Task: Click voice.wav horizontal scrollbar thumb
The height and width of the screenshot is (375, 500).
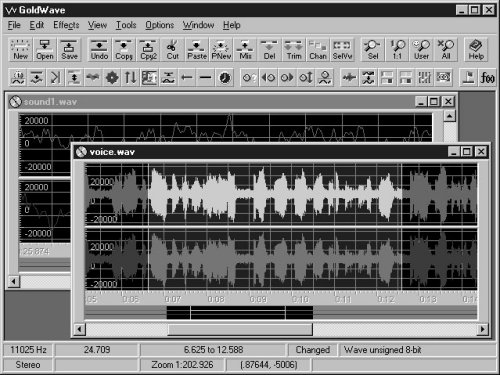Action: pos(240,330)
